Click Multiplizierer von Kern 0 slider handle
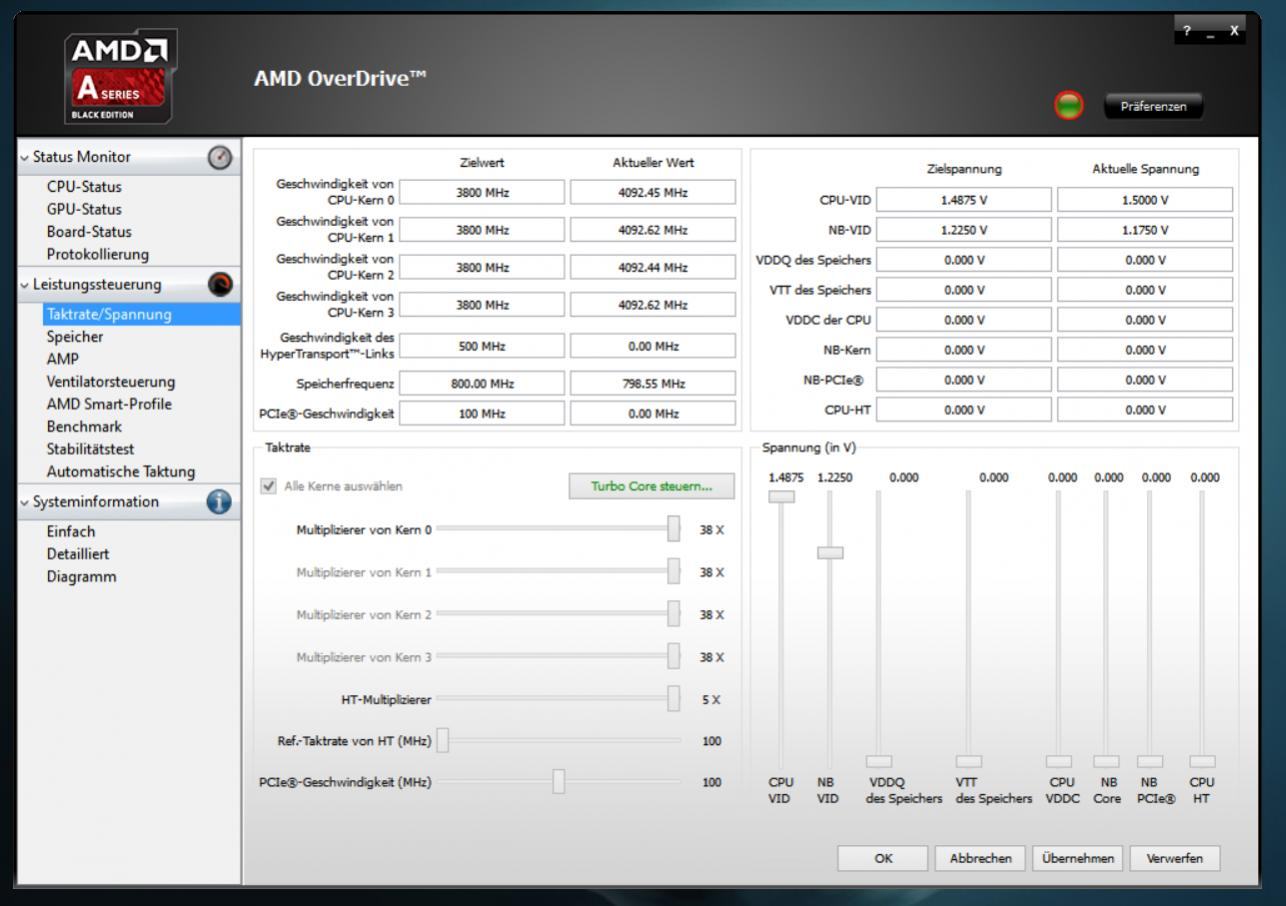The image size is (1286, 906). (x=674, y=529)
